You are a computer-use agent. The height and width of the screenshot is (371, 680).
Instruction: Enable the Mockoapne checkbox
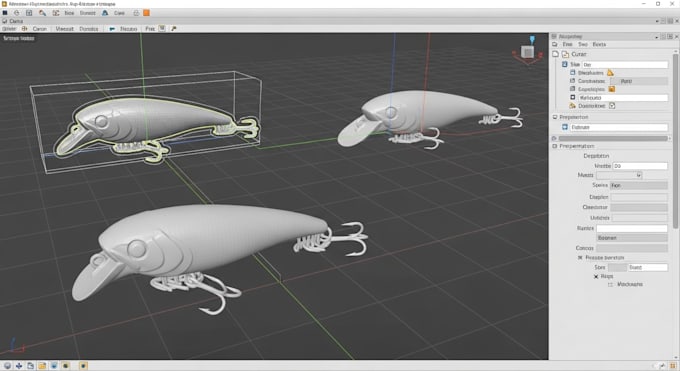(x=610, y=285)
